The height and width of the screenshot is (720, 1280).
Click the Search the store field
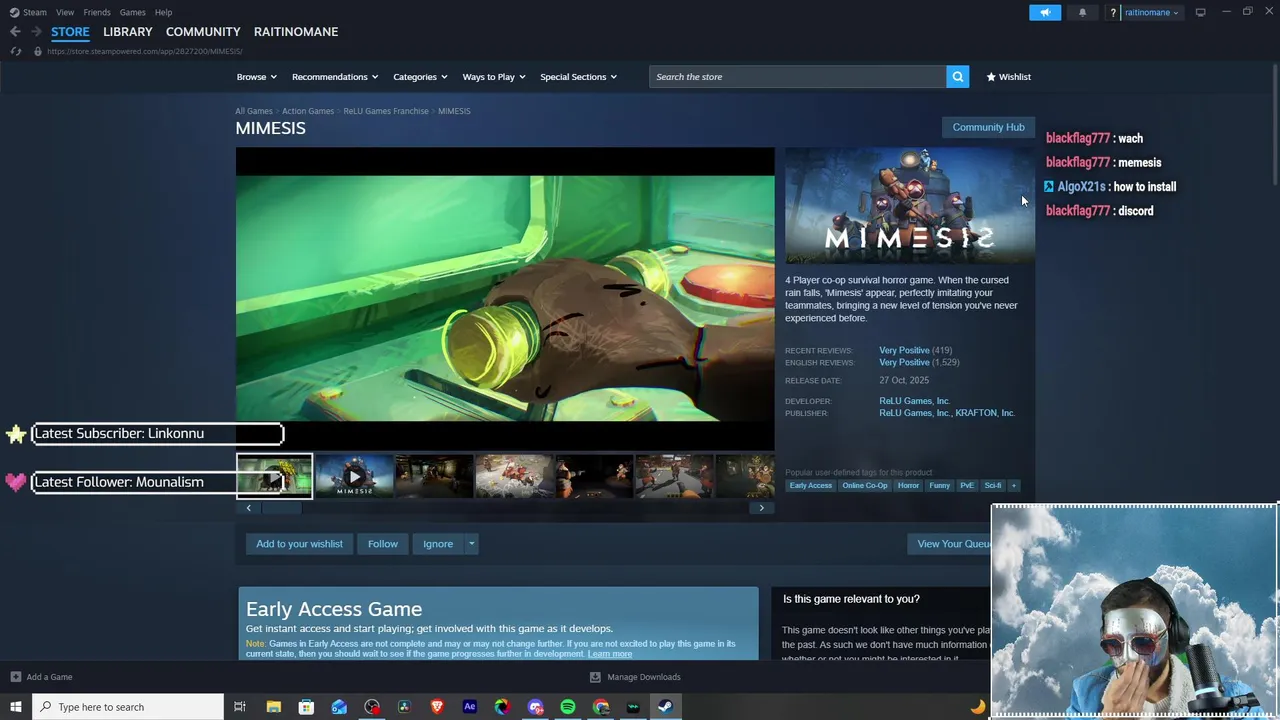(798, 77)
